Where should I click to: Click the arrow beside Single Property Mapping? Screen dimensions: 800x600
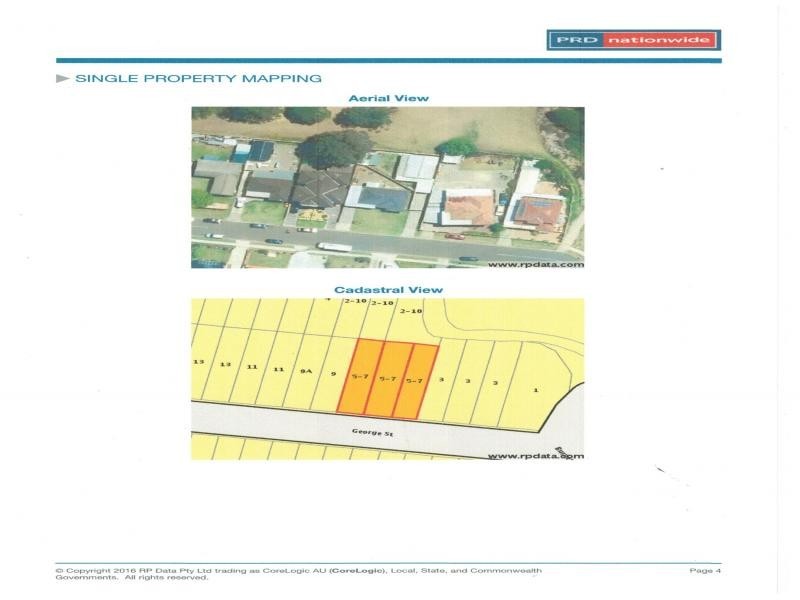tap(62, 78)
